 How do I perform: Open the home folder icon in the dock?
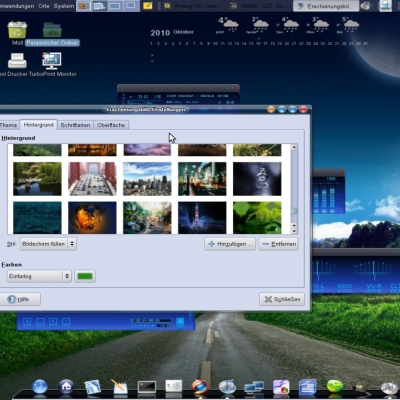66,387
